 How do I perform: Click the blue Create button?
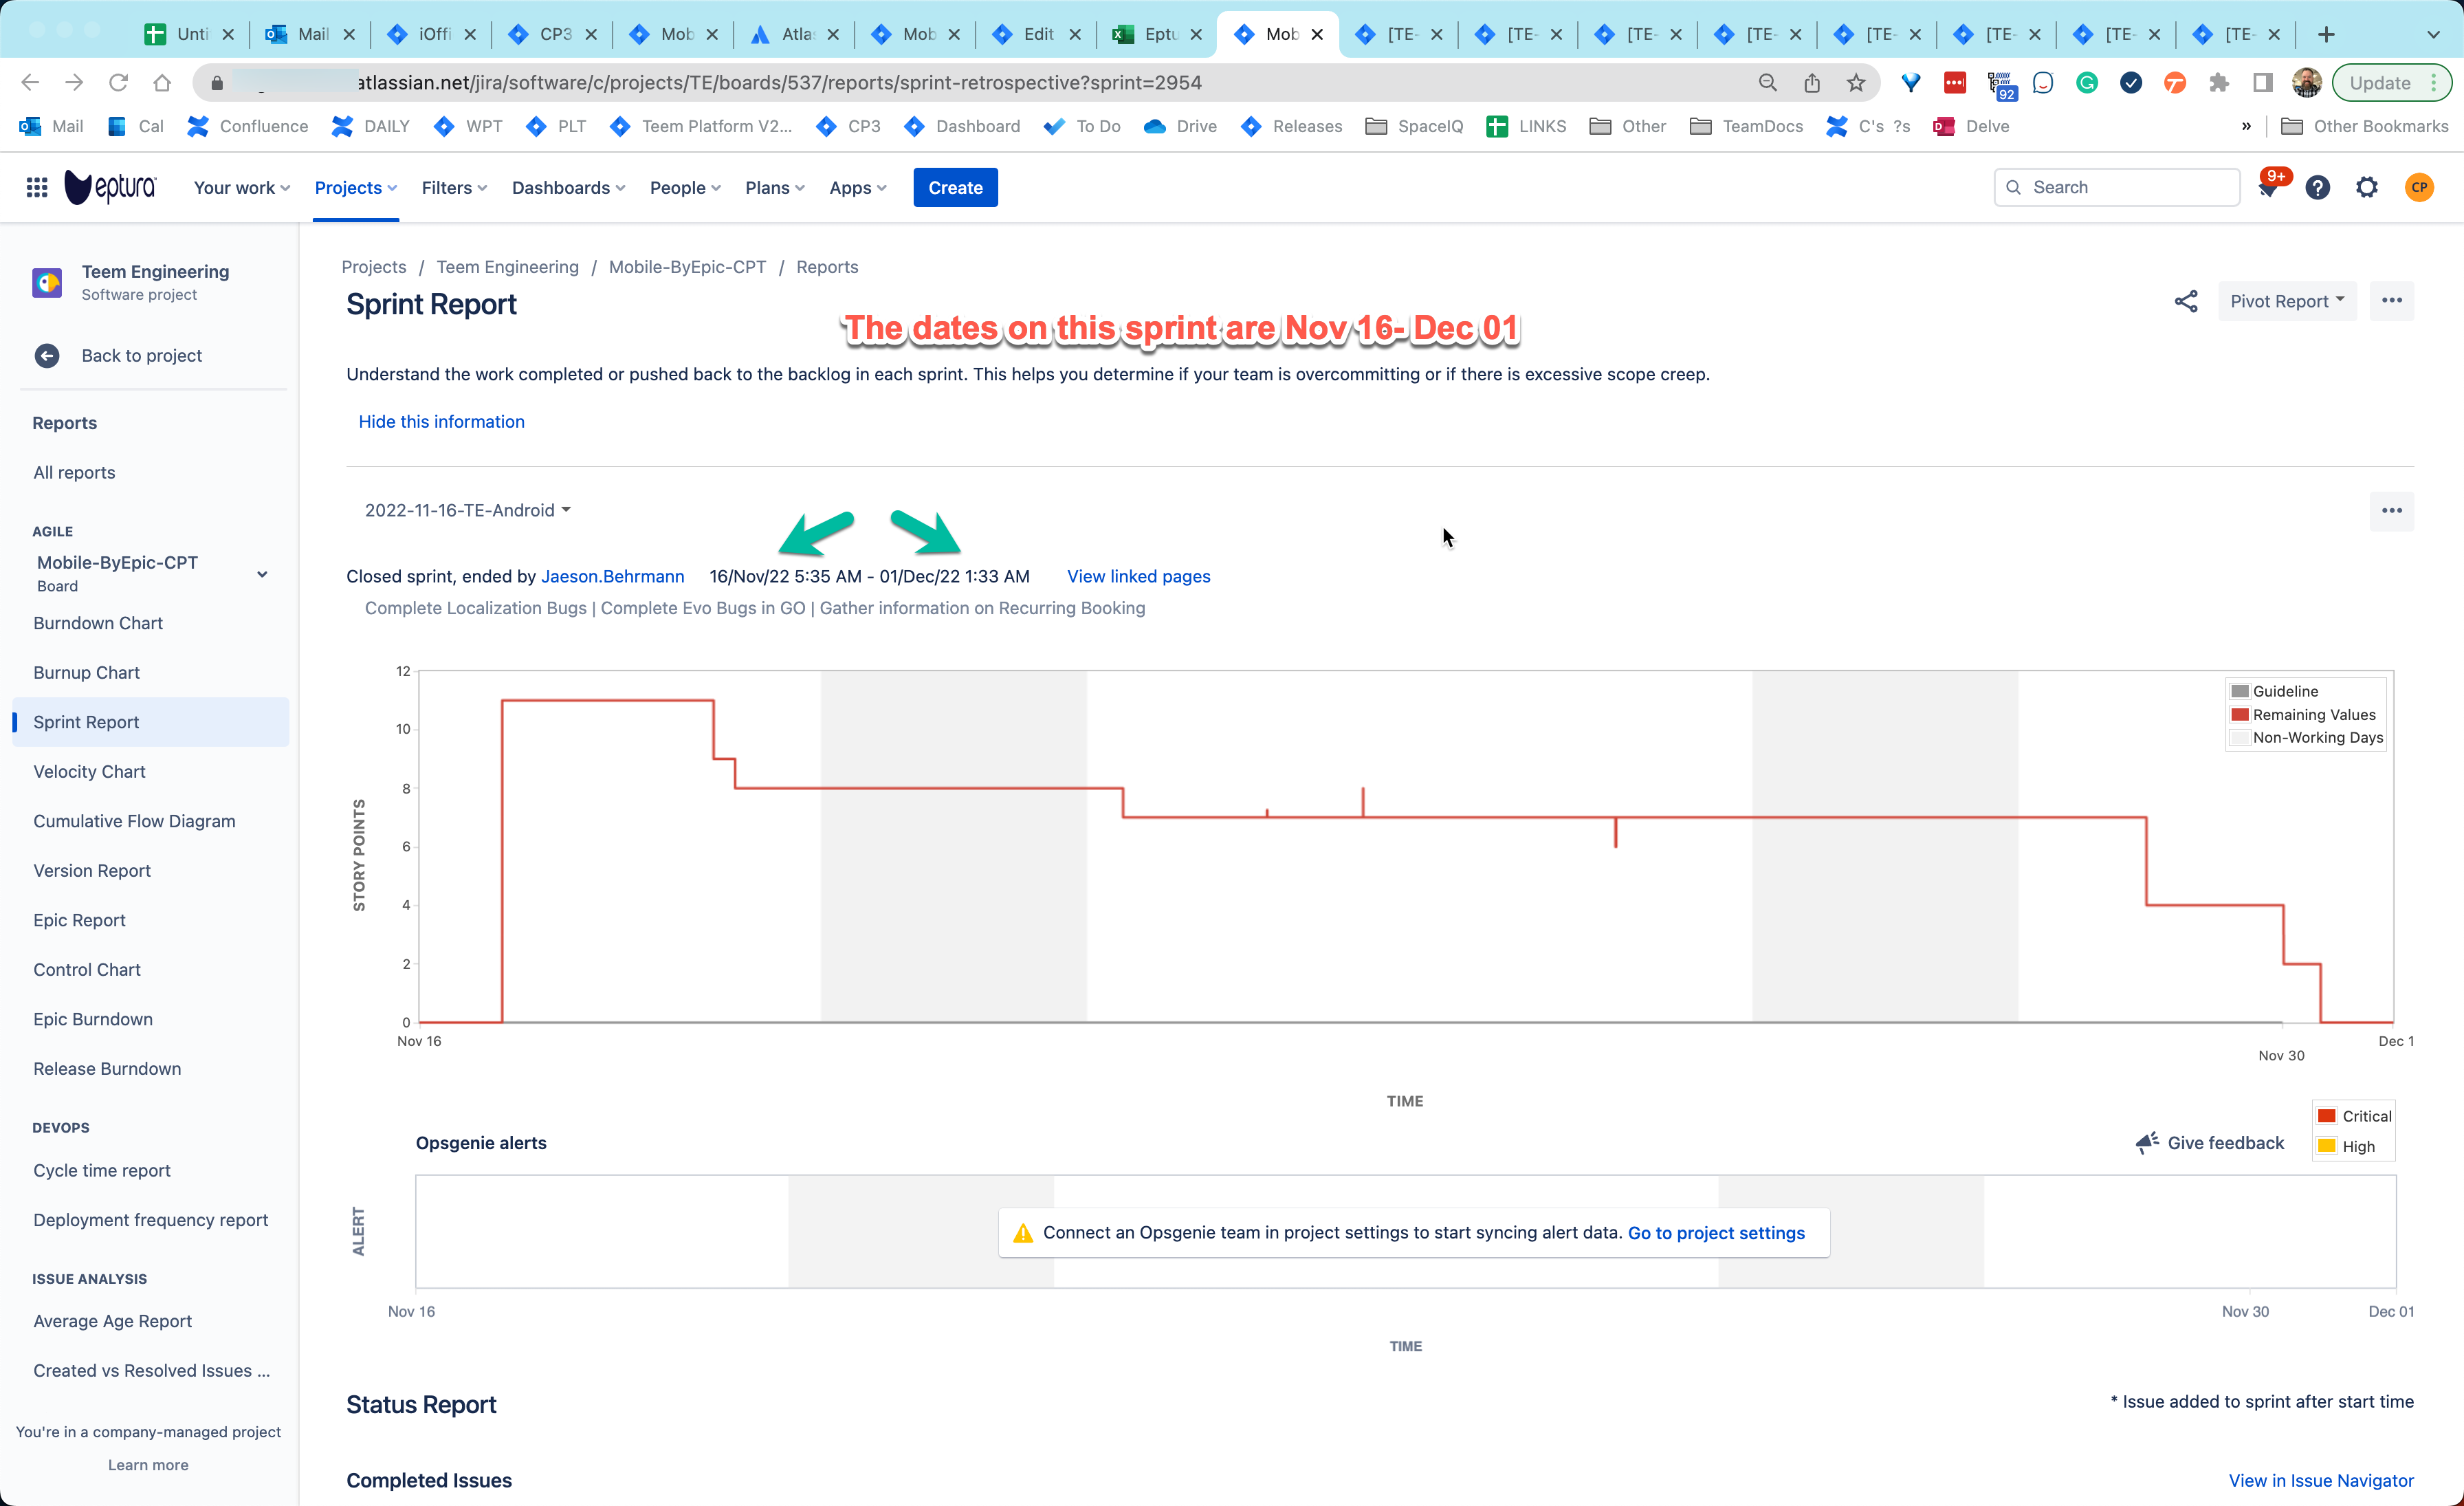[x=955, y=187]
